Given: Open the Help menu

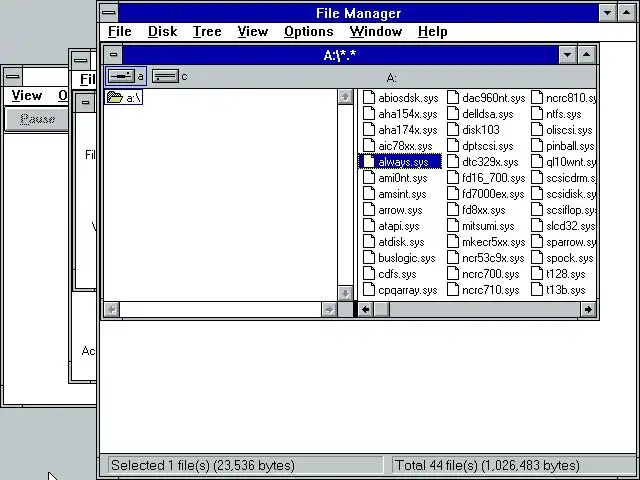Looking at the screenshot, I should (432, 31).
